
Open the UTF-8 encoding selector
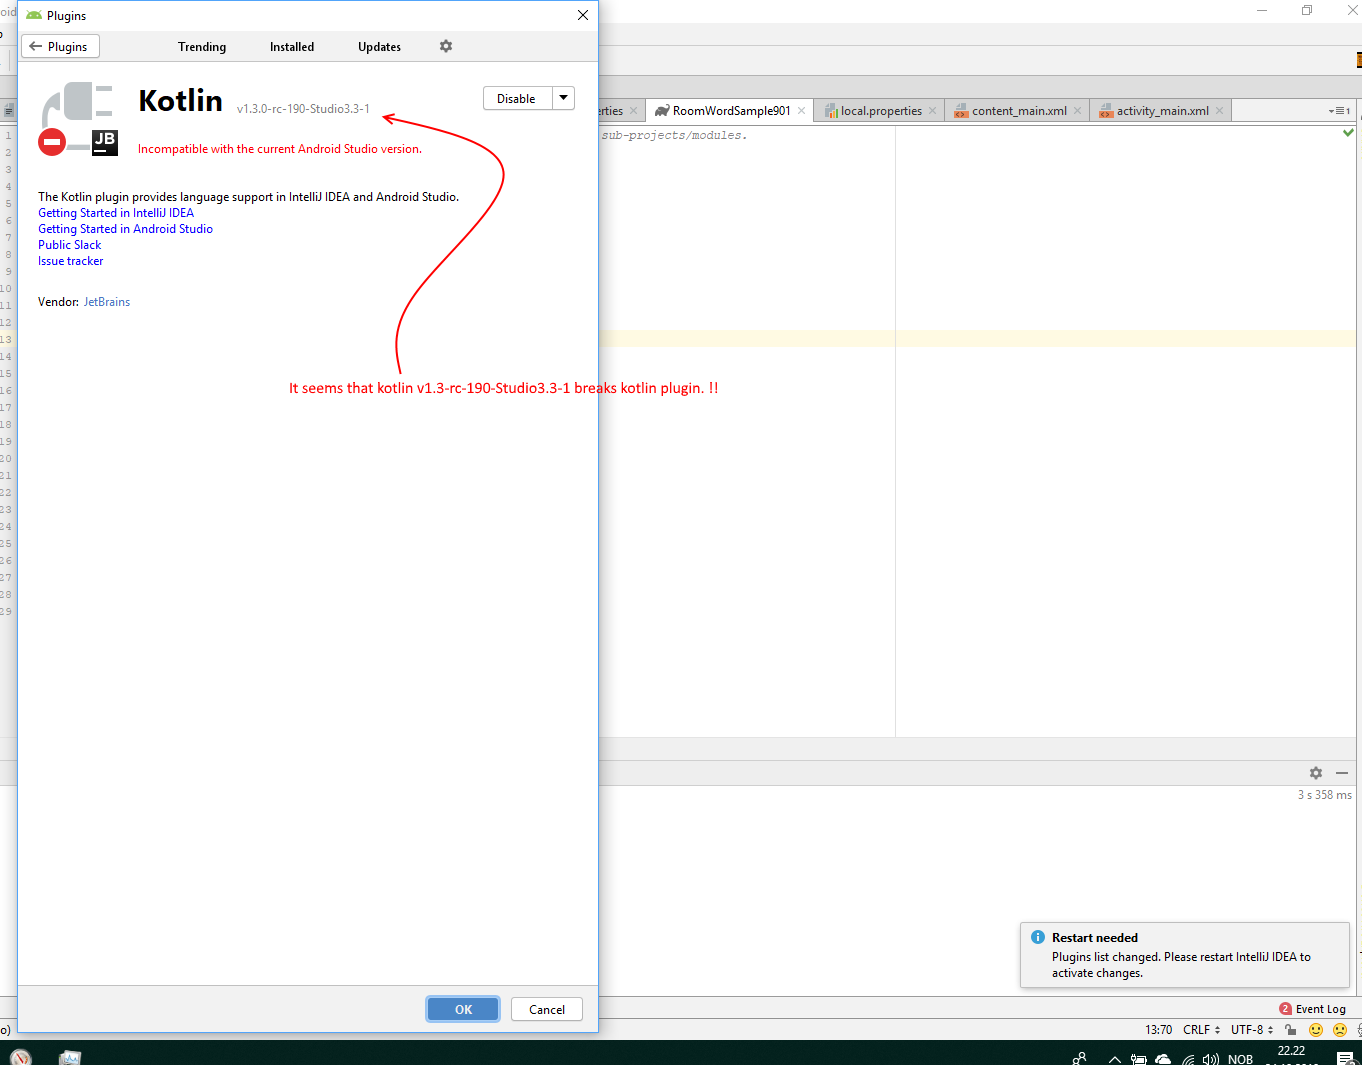point(1252,1030)
